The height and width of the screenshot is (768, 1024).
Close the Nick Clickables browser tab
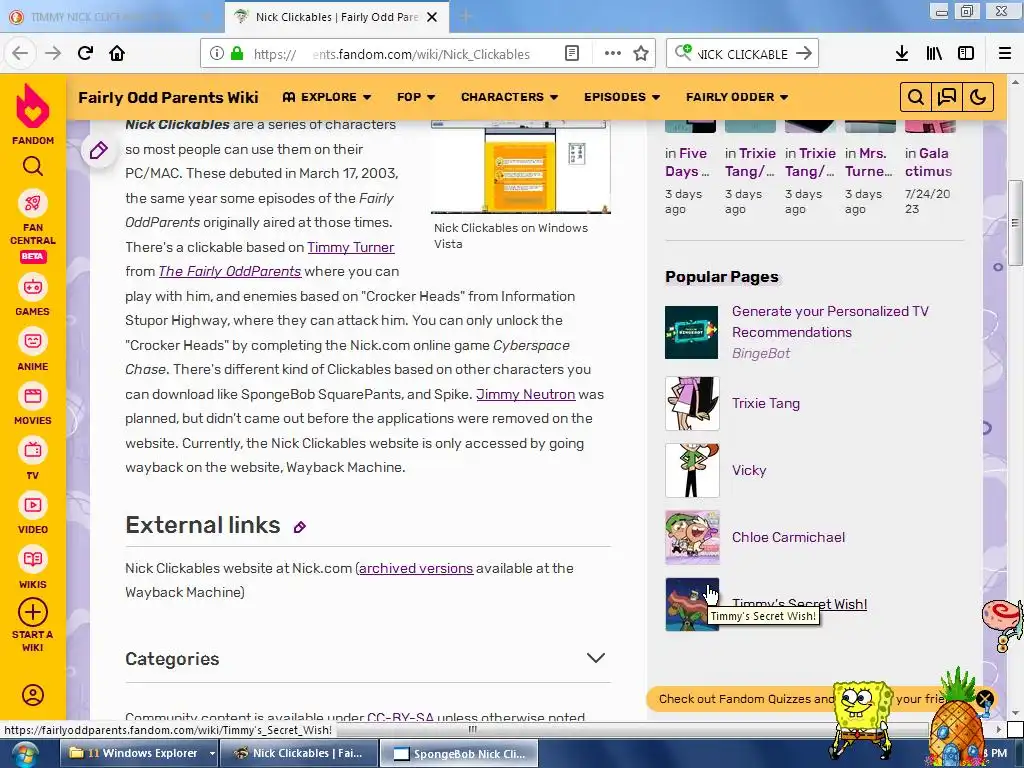tap(432, 17)
